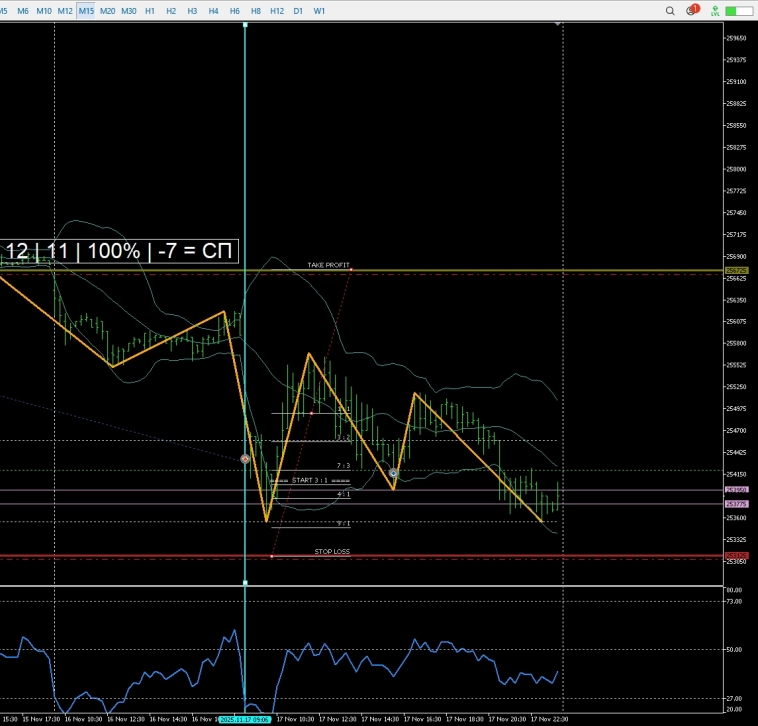Select the H4 timeframe button
Viewport: 758px width, 726px height.
(213, 10)
